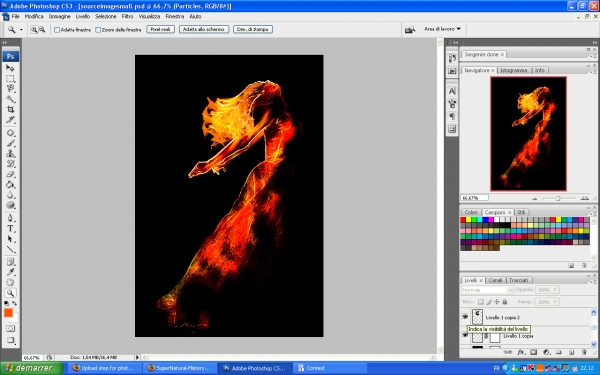Create new adjustment layer from Layers panel
This screenshot has width=600, height=375.
pos(546,352)
